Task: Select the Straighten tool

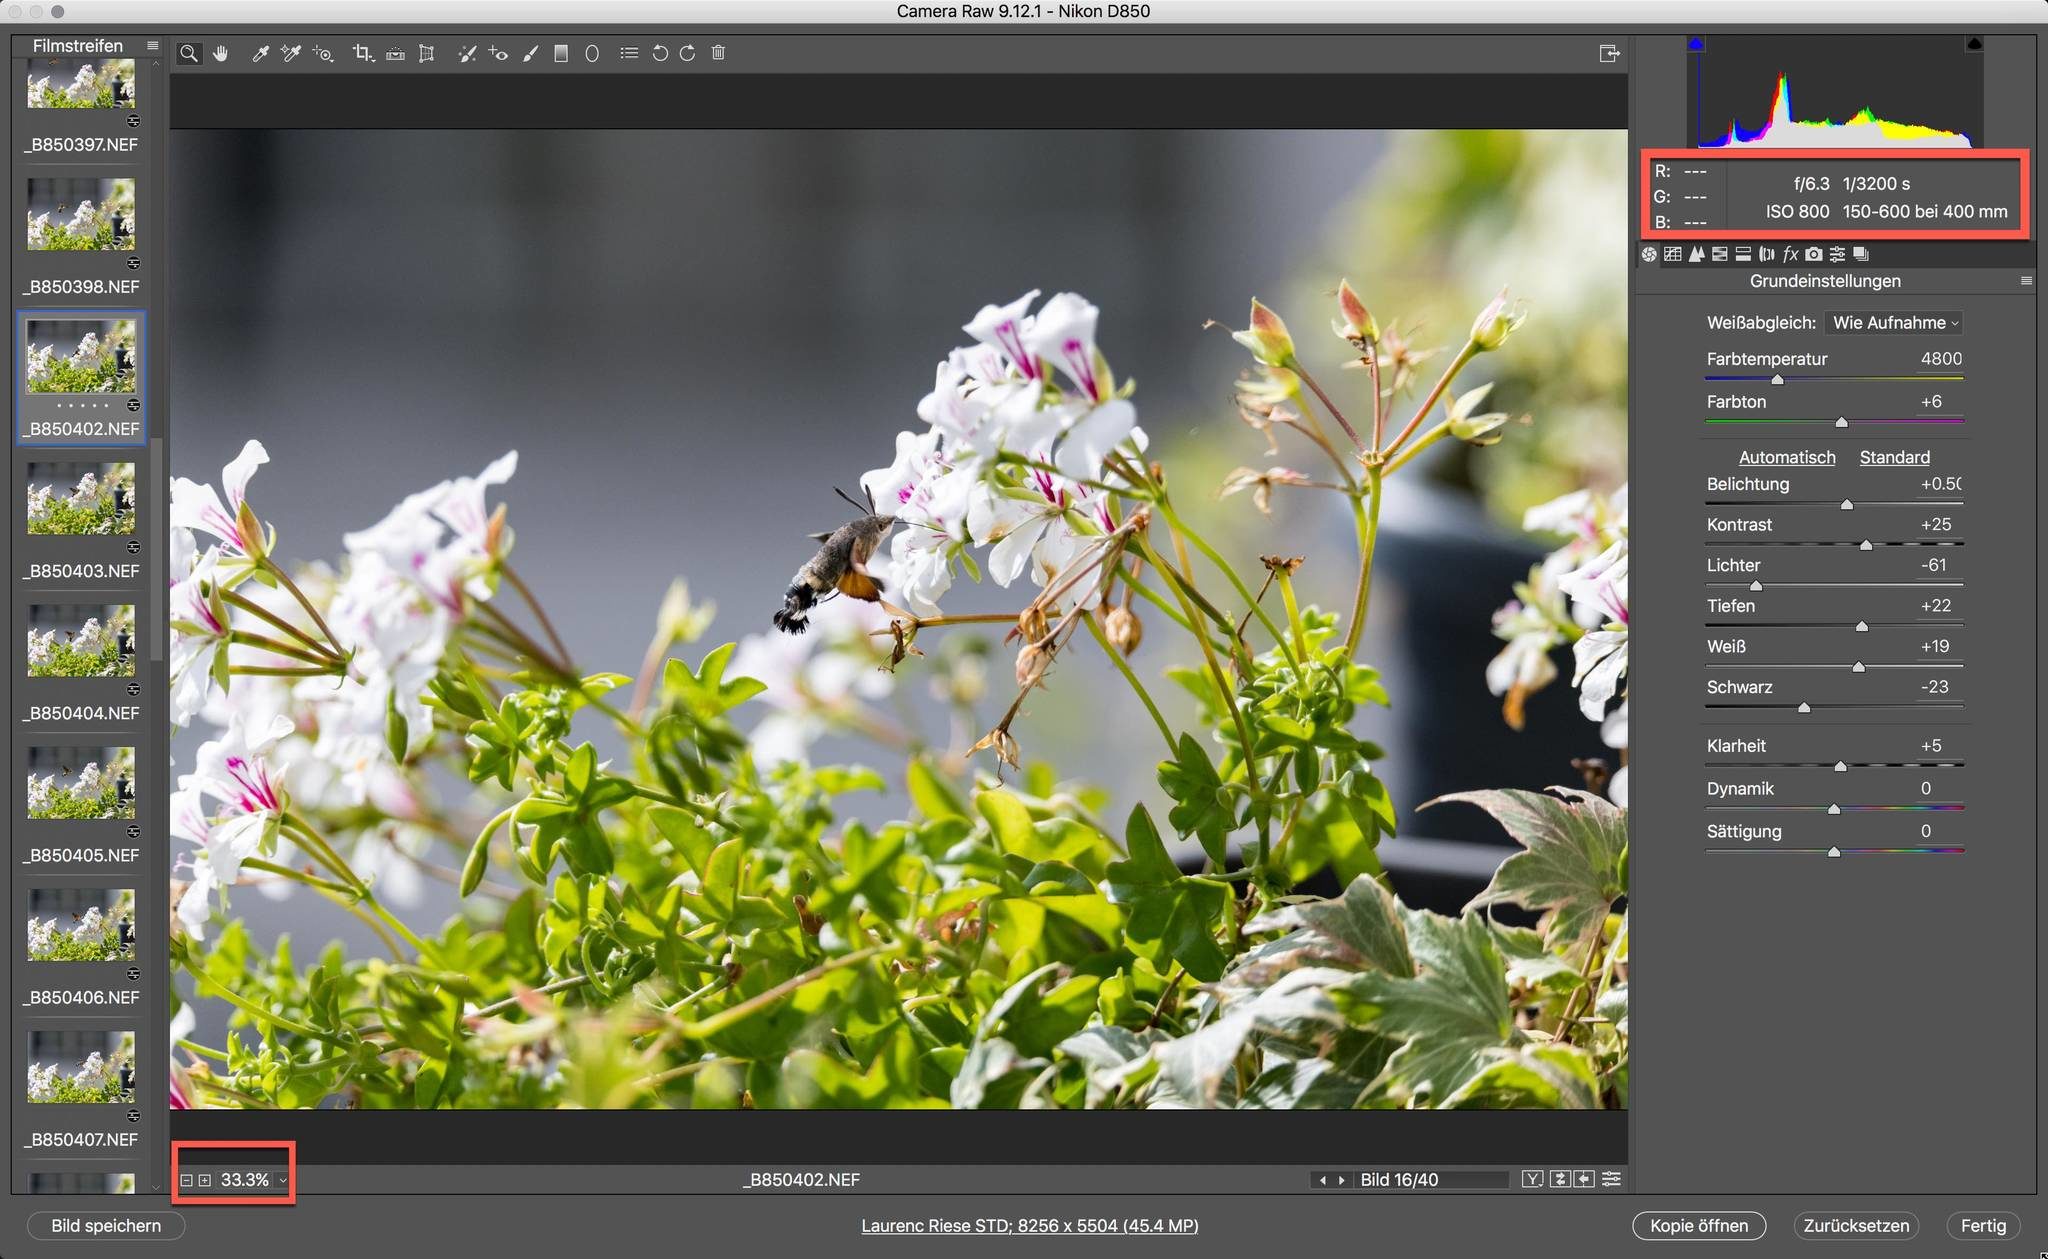Action: (396, 53)
